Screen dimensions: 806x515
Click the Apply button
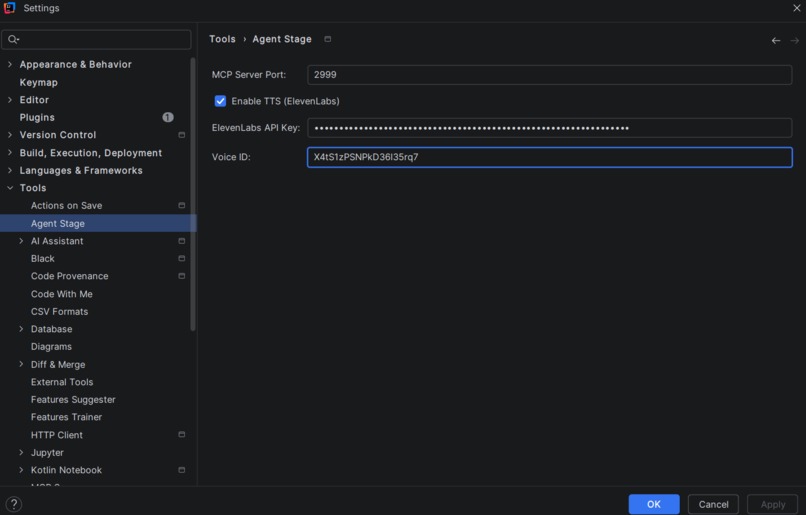[773, 504]
